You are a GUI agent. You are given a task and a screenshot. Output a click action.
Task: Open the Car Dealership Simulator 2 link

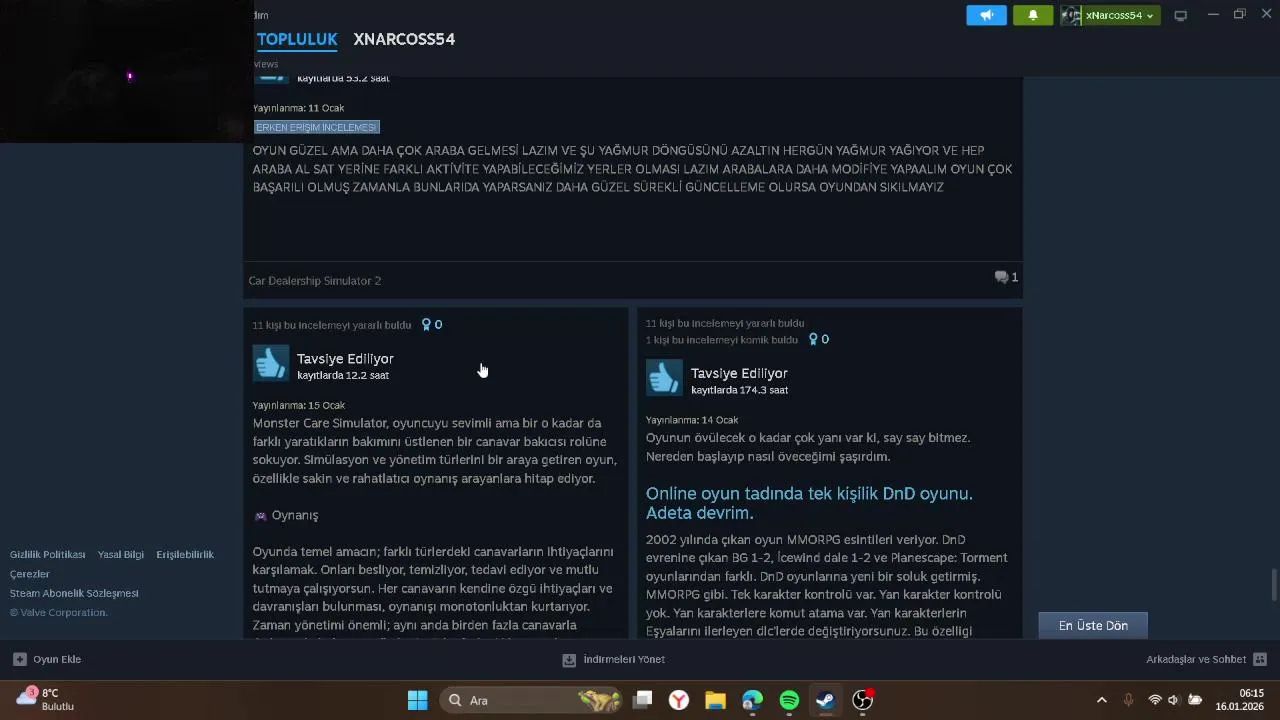[x=315, y=281]
